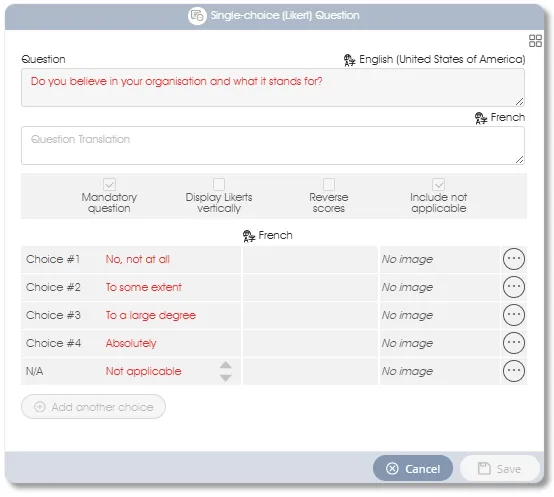Move Not applicable choice down with arrow

coord(225,378)
